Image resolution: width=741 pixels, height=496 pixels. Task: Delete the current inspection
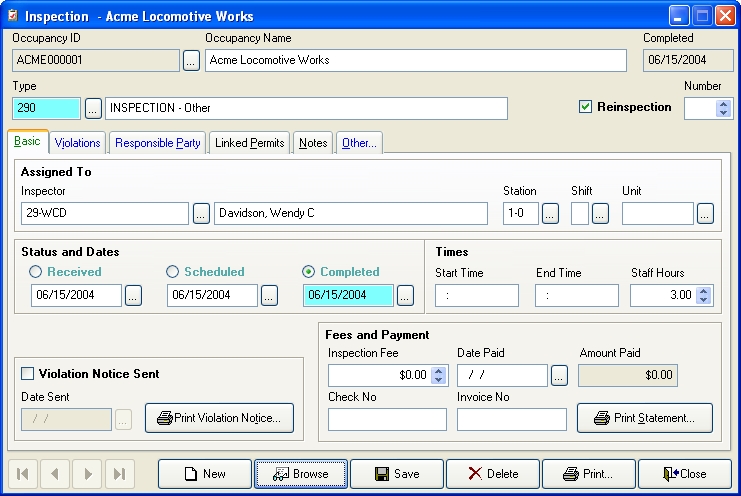coord(493,474)
